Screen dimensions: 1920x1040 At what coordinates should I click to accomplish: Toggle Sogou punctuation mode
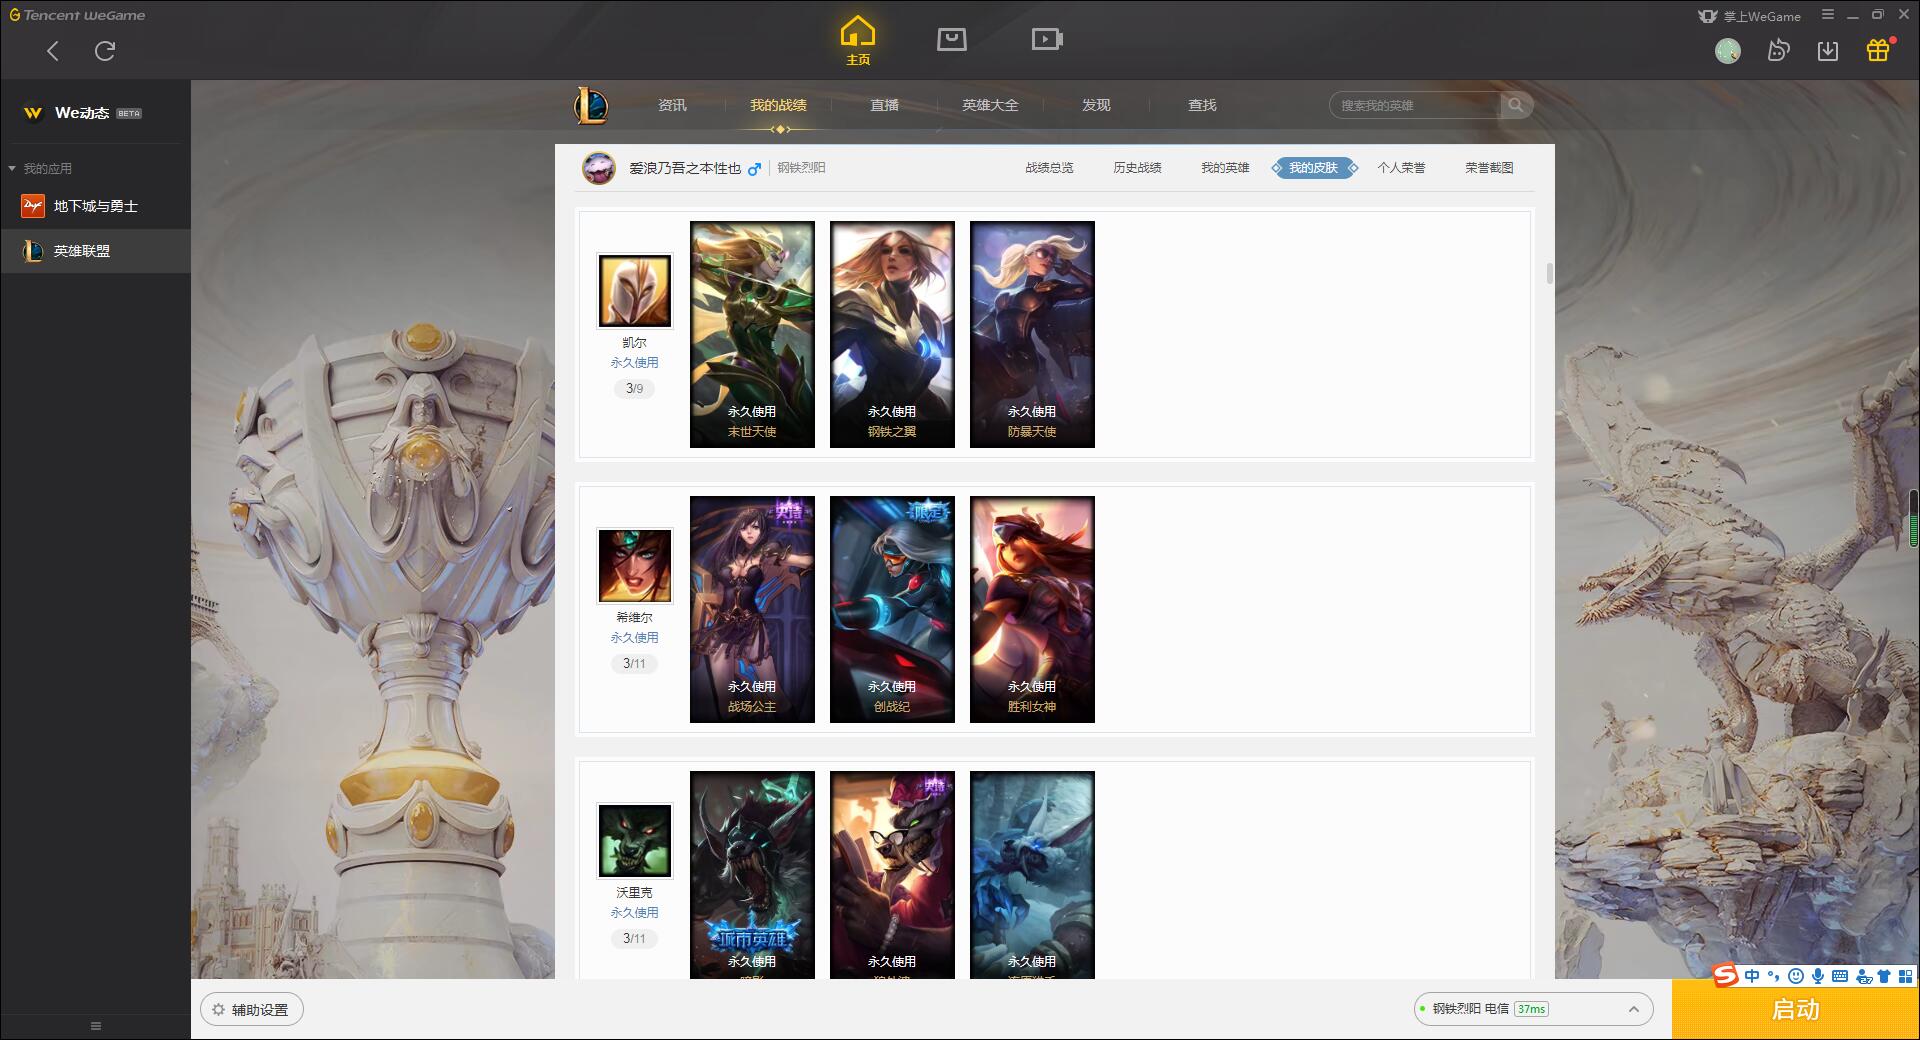point(1774,976)
